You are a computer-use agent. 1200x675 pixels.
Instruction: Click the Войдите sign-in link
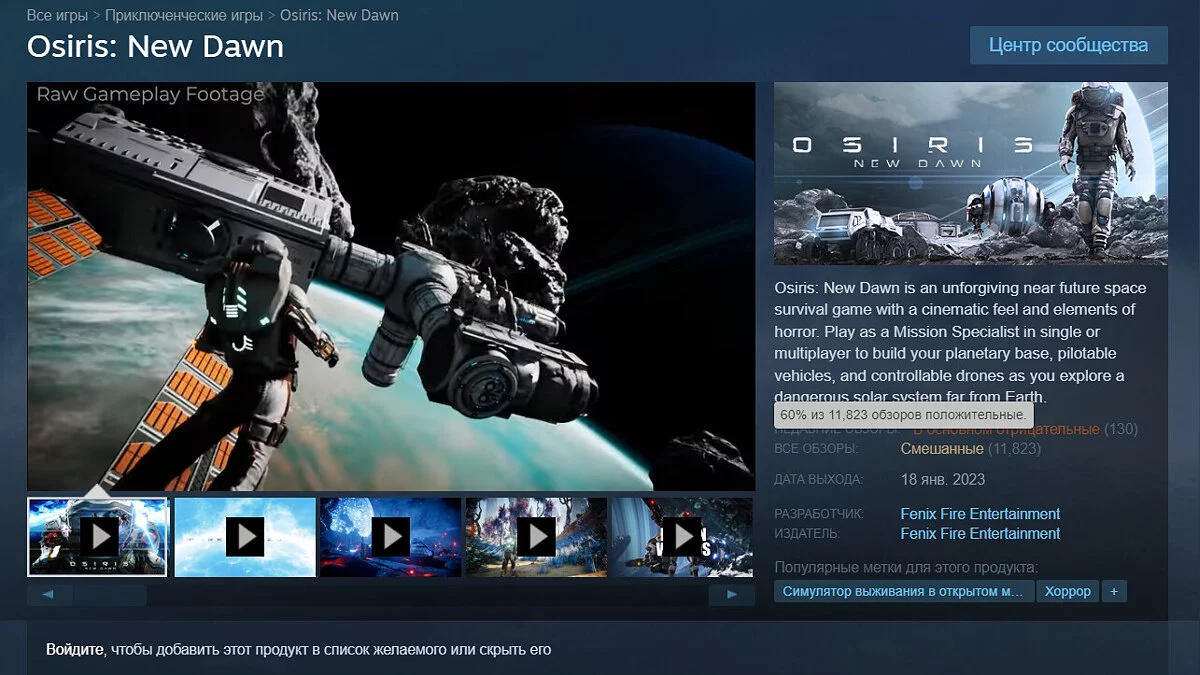pyautogui.click(x=75, y=649)
